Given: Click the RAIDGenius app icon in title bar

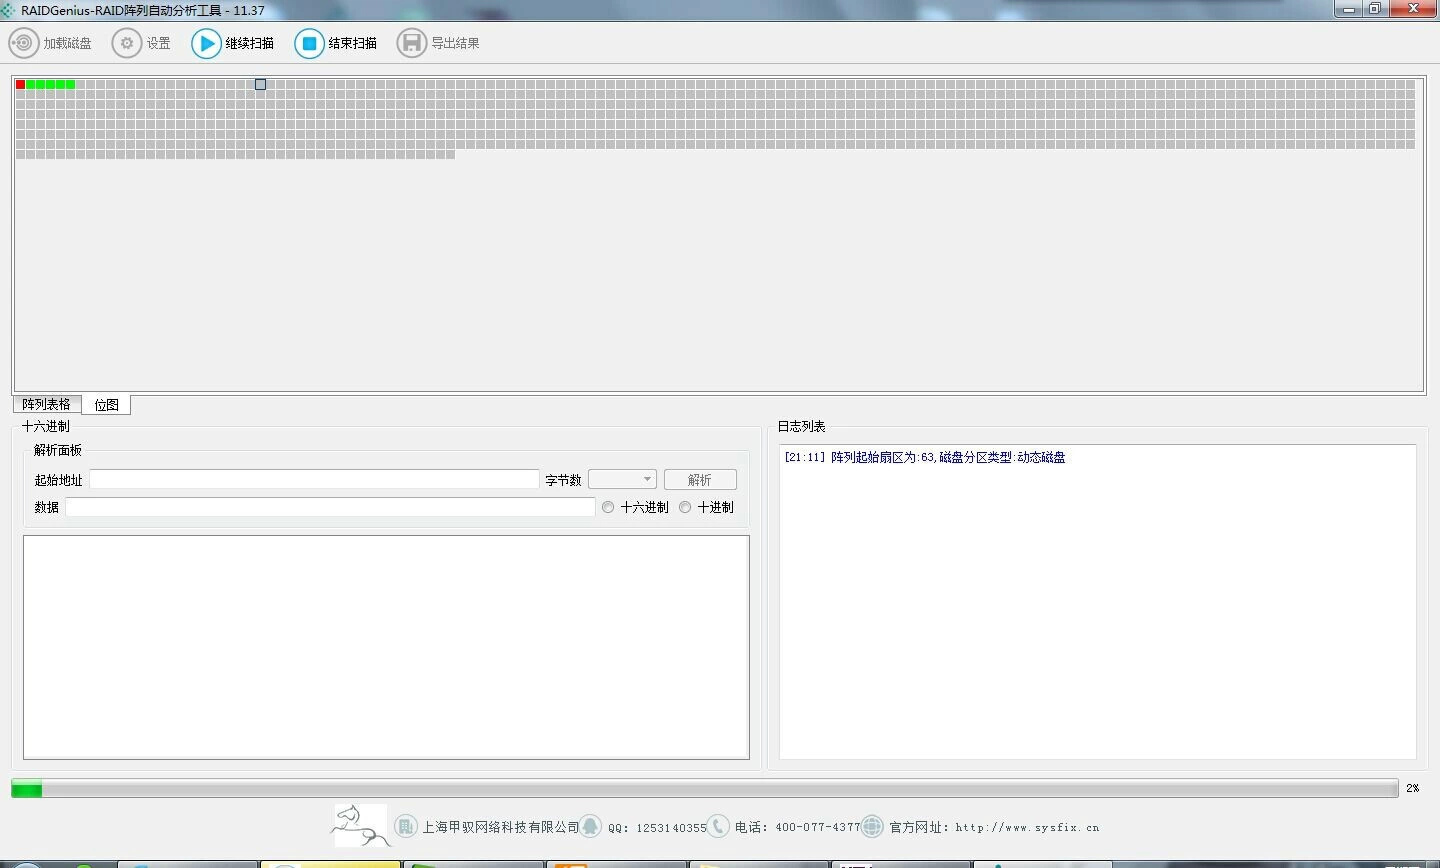Looking at the screenshot, I should pos(8,10).
